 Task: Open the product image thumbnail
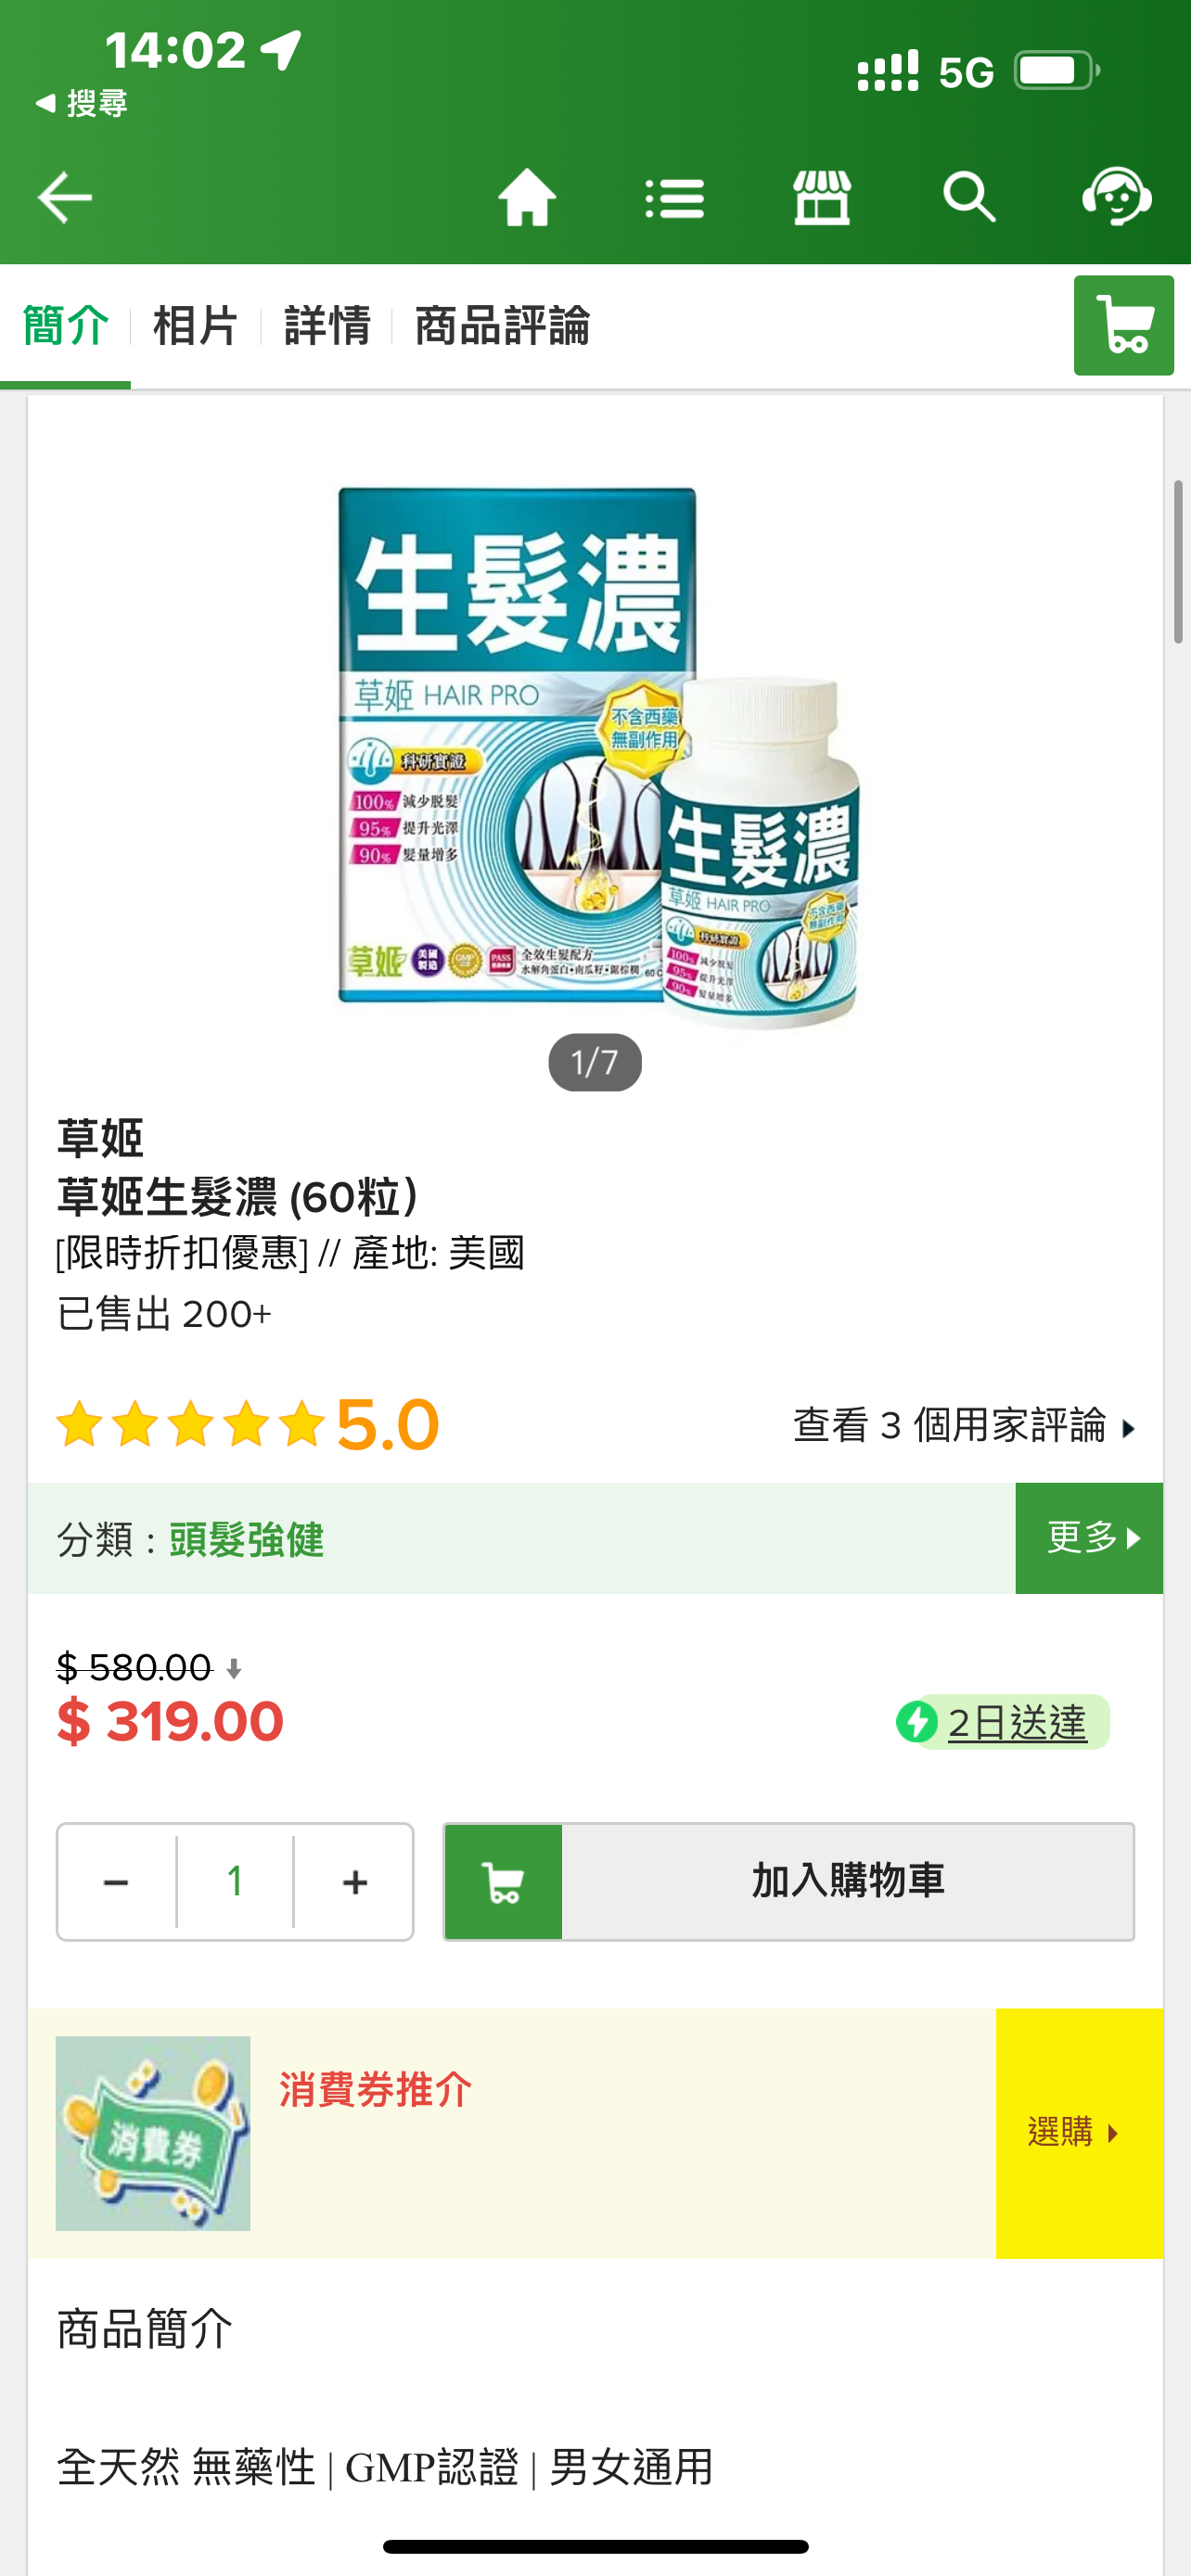click(595, 758)
